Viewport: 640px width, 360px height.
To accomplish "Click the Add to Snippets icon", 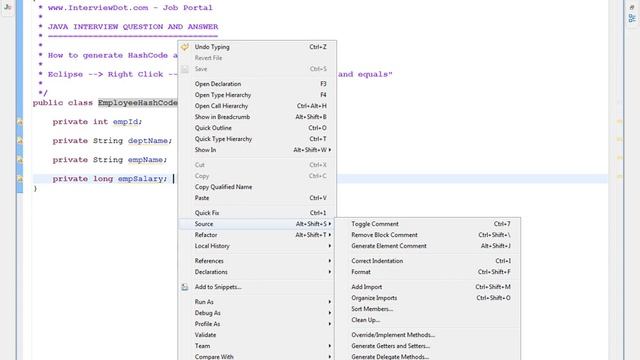I will [185, 287].
